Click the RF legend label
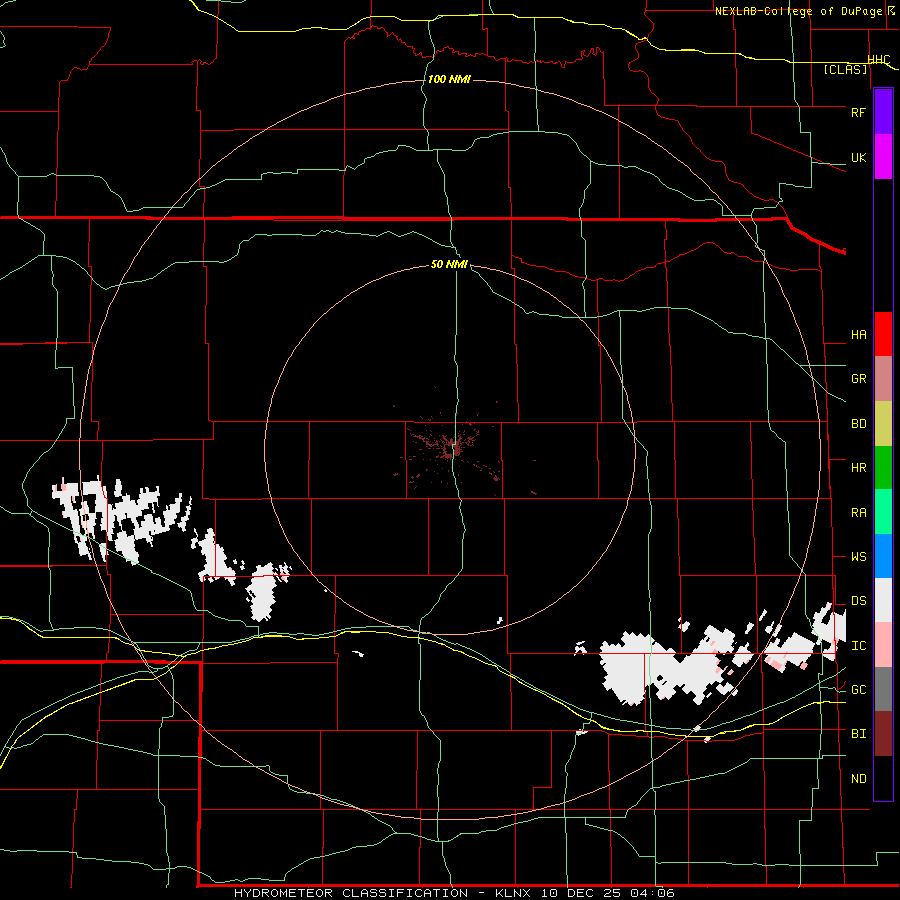This screenshot has height=900, width=900. coord(858,112)
